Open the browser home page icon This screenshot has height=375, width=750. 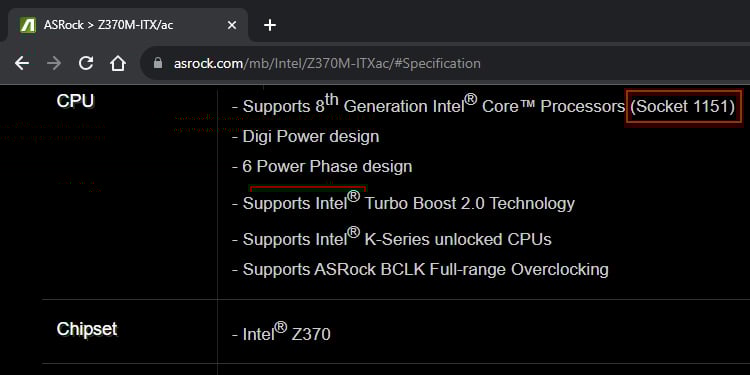click(x=118, y=63)
